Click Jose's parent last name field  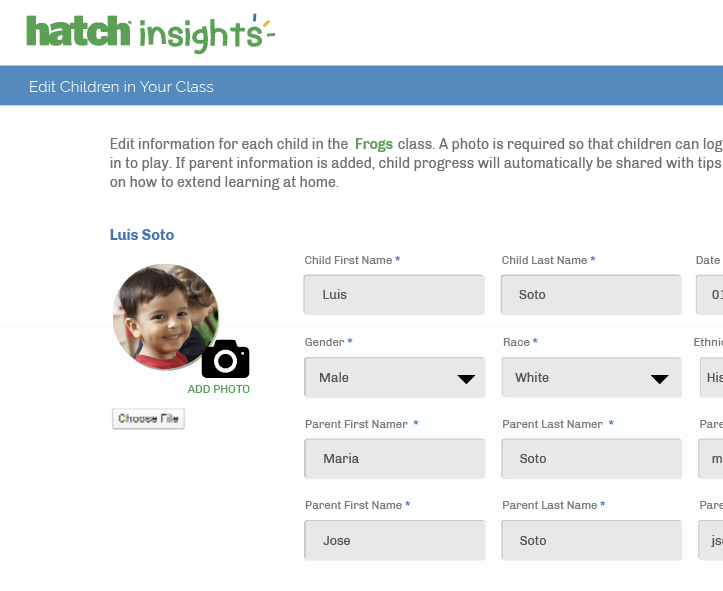tap(591, 541)
